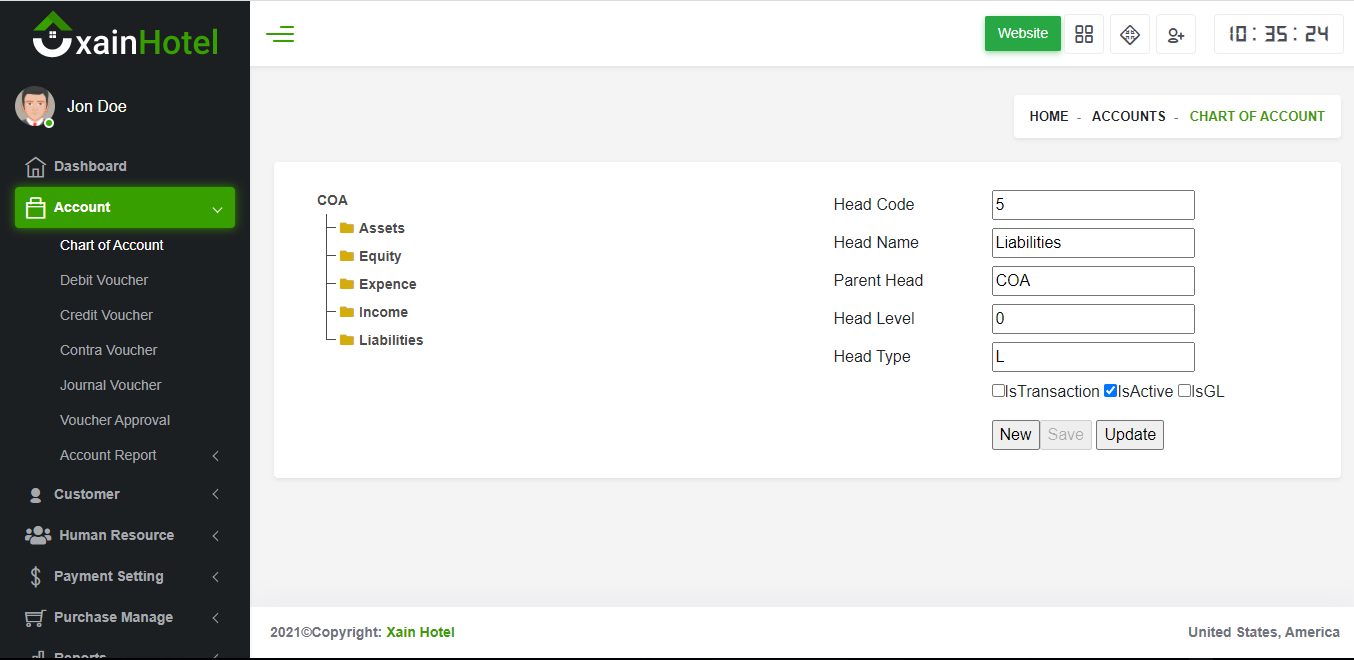Image resolution: width=1354 pixels, height=660 pixels.
Task: Uncheck the IsActive checkbox
Action: (x=1110, y=391)
